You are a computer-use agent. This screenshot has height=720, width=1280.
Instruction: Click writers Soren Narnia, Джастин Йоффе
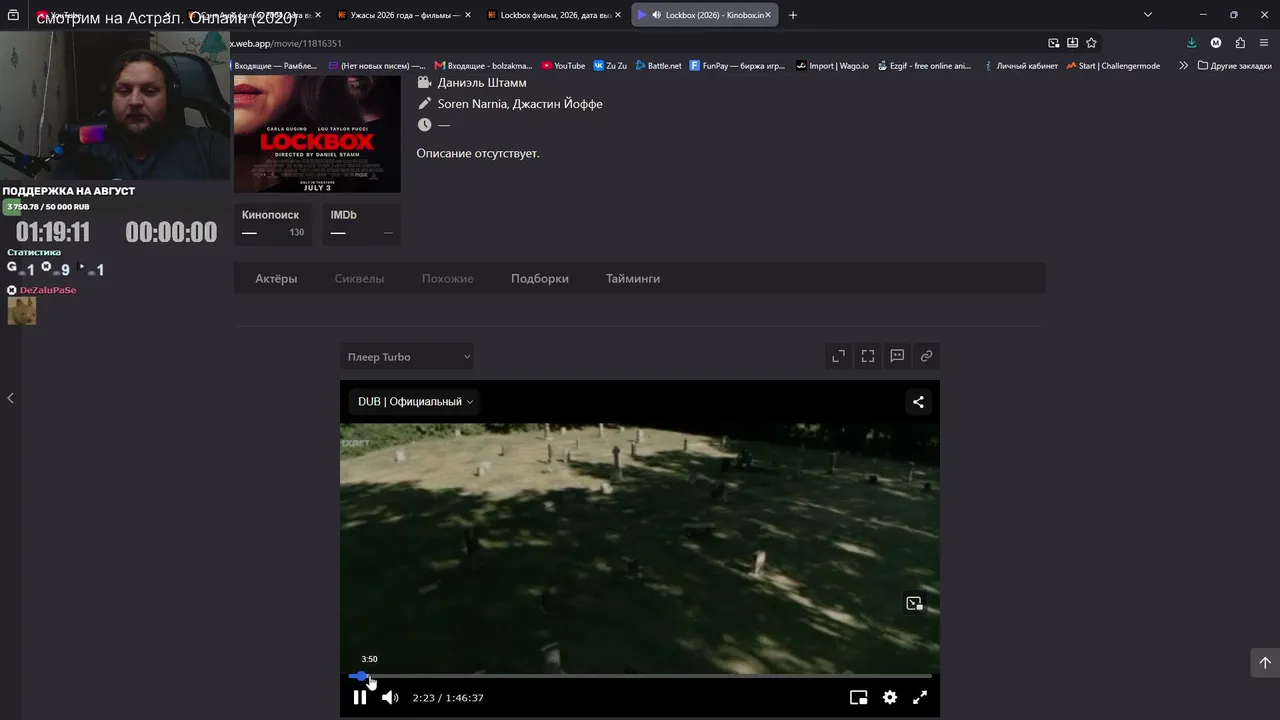pyautogui.click(x=520, y=104)
